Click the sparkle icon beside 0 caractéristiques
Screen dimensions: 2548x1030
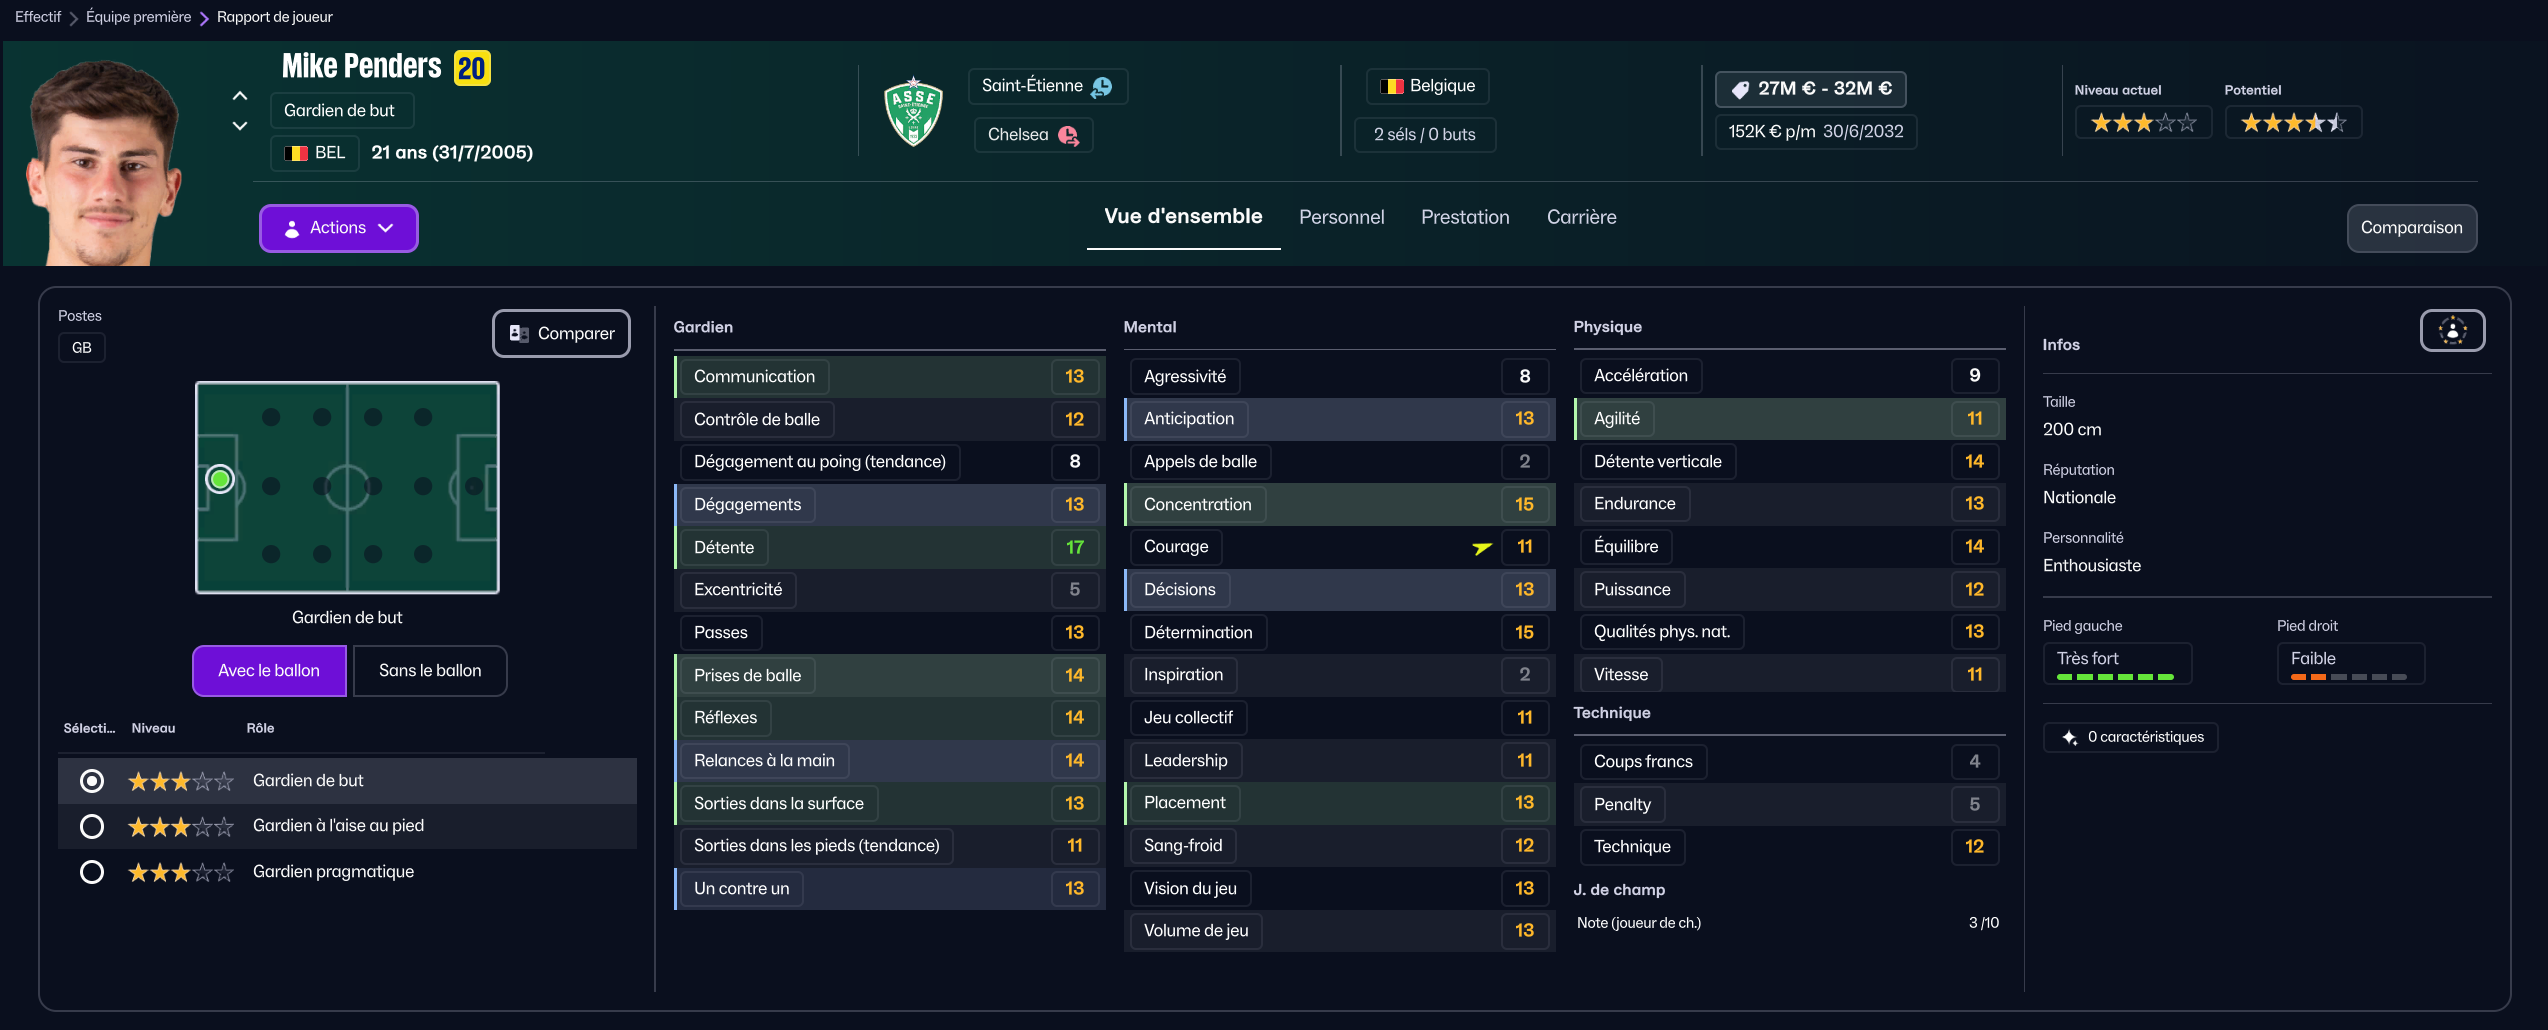2069,738
